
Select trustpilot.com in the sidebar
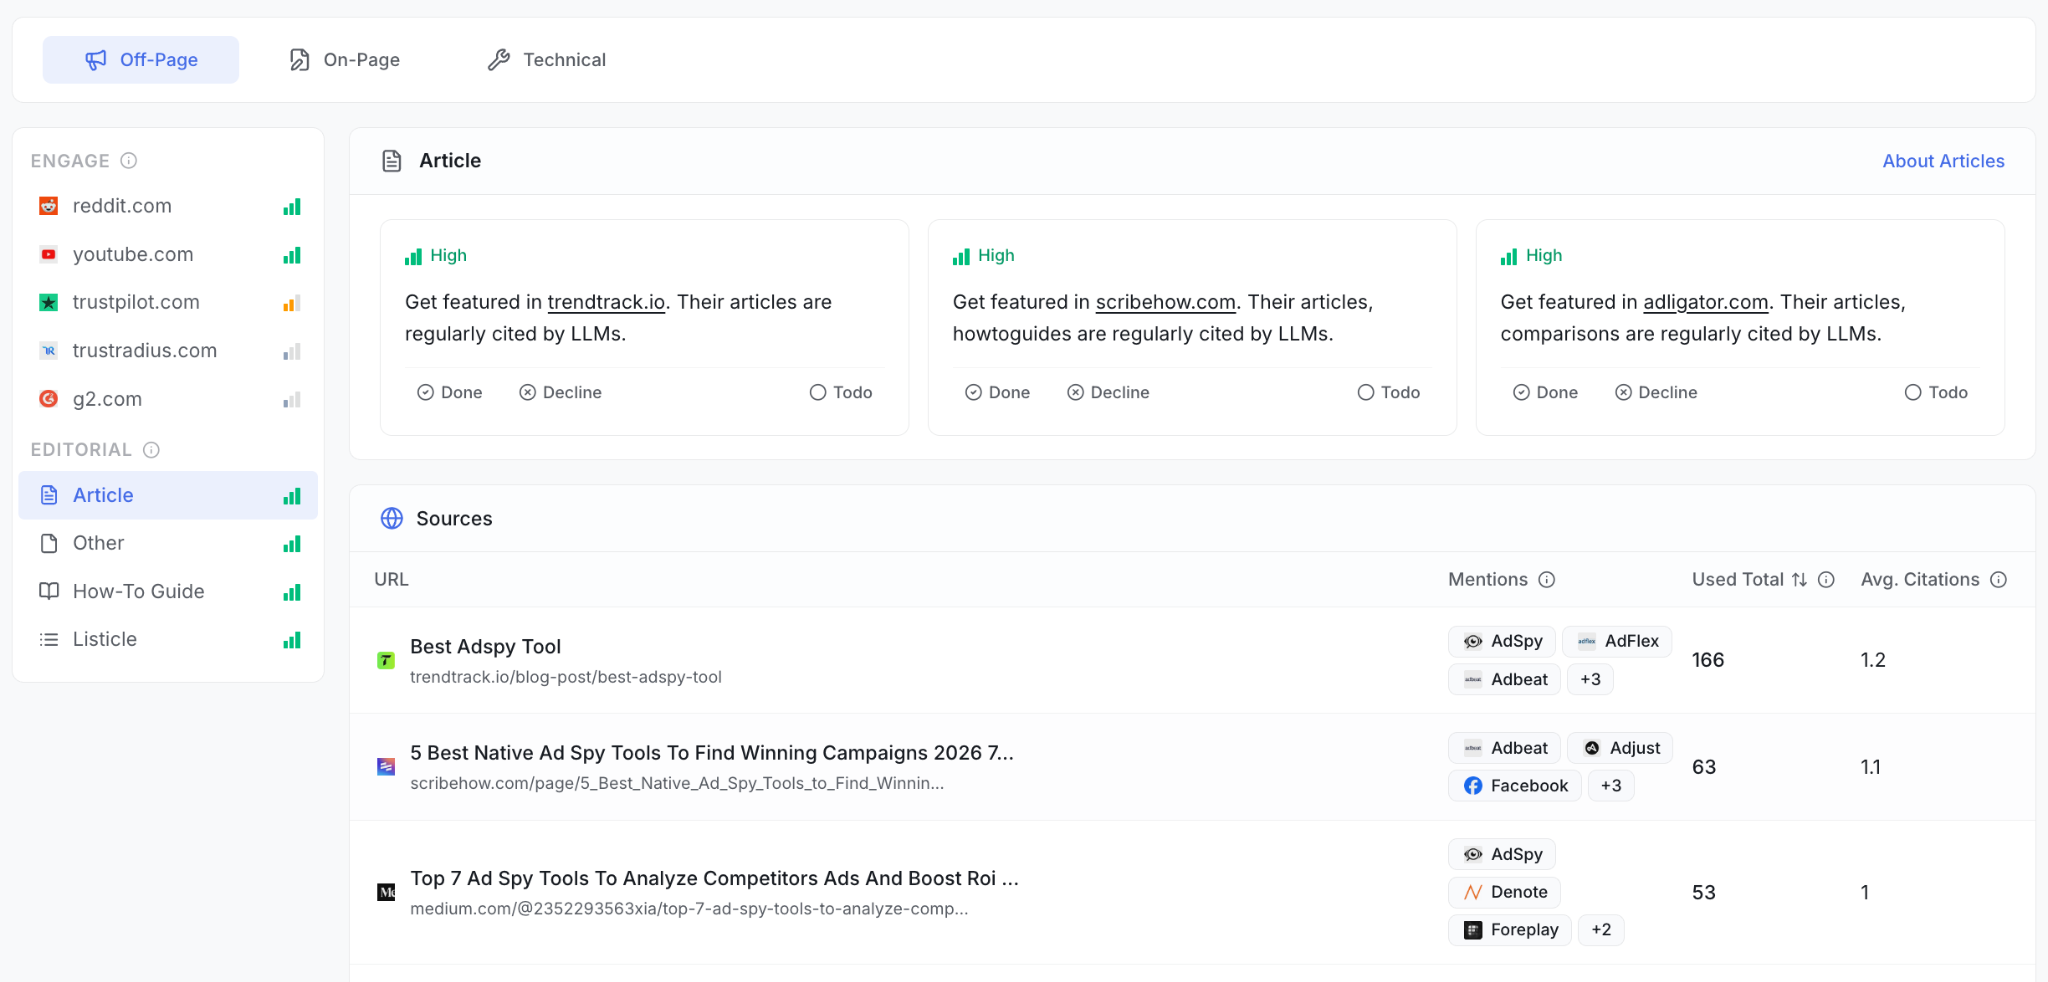168,302
